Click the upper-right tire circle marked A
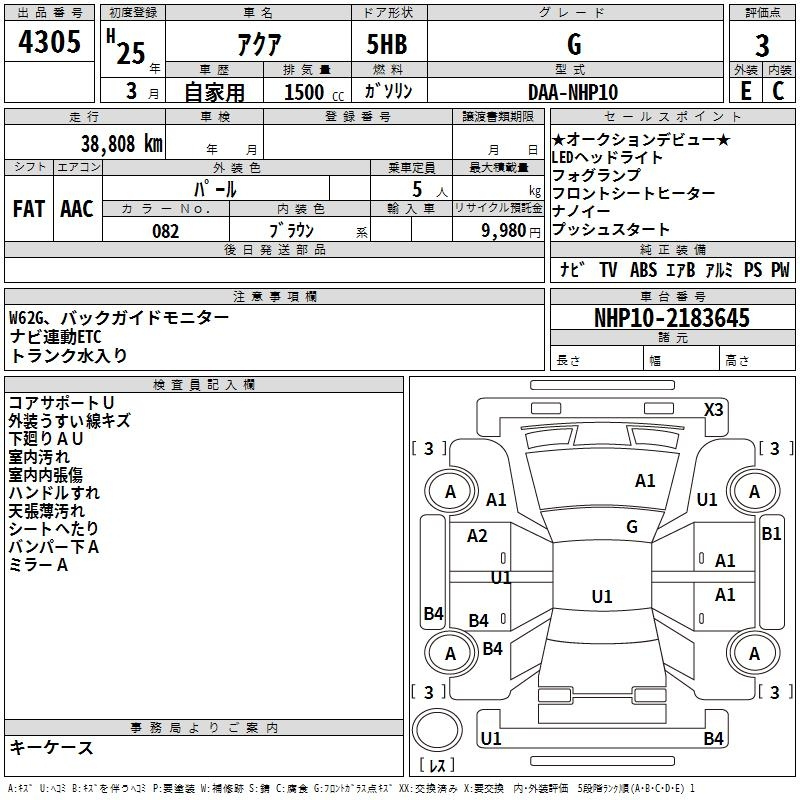The image size is (800, 800). click(754, 491)
